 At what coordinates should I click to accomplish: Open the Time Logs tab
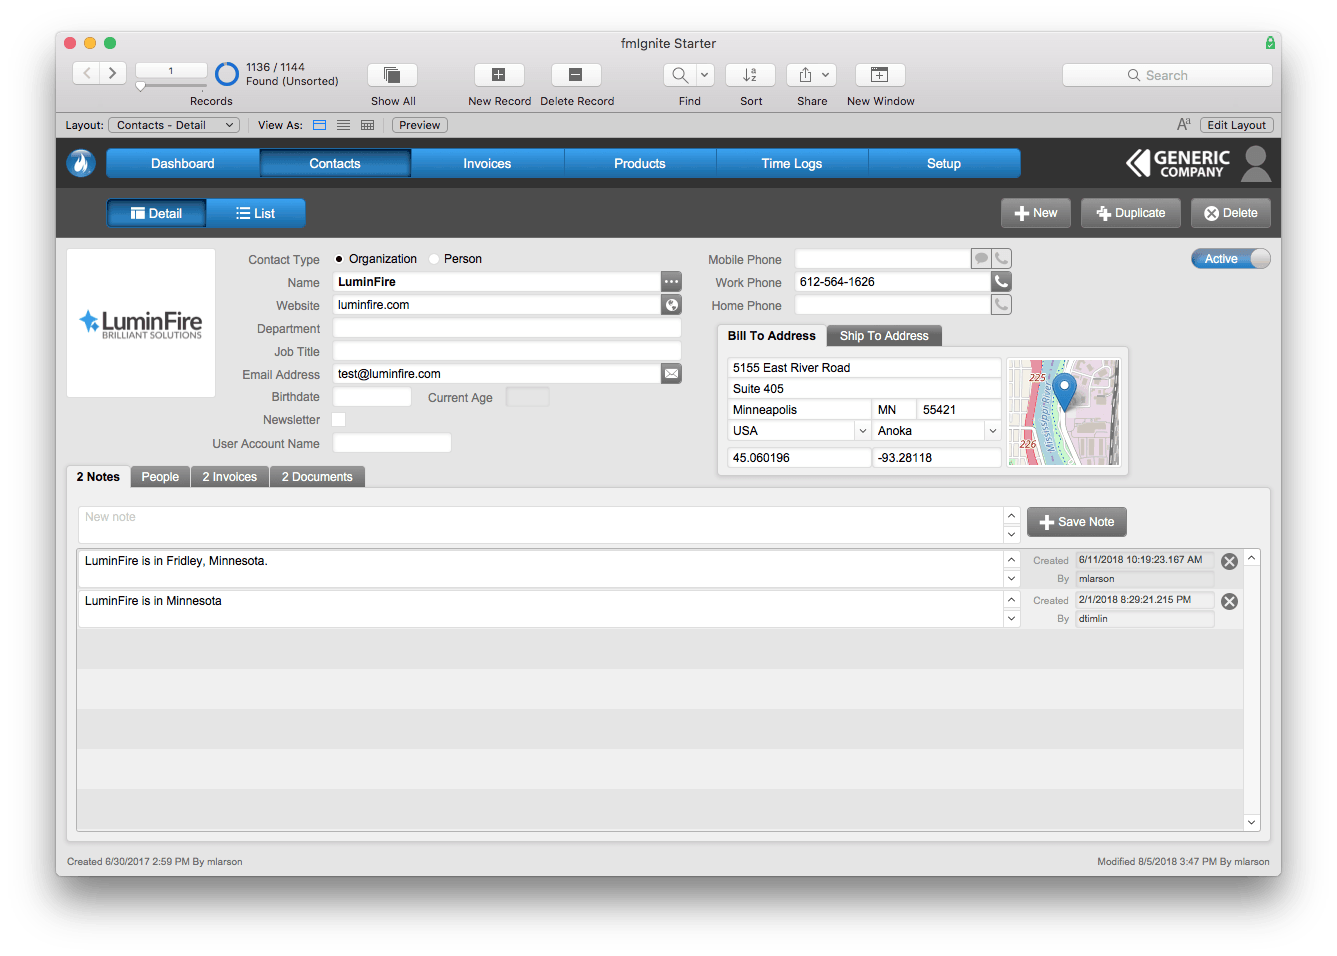point(792,163)
